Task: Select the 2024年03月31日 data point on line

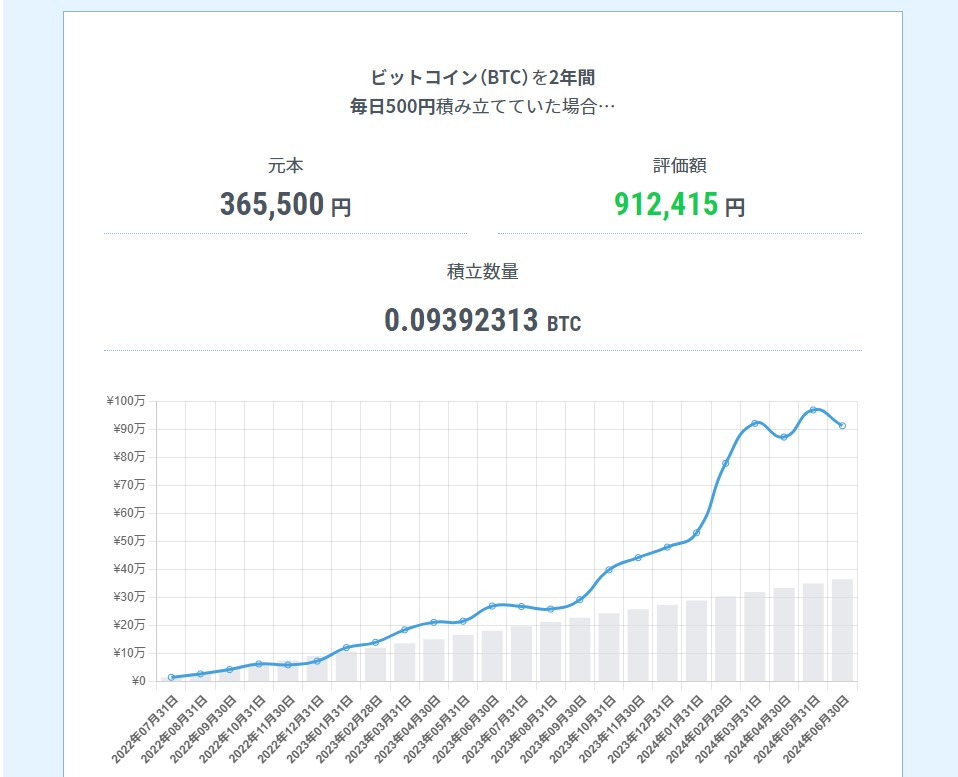Action: [x=755, y=424]
